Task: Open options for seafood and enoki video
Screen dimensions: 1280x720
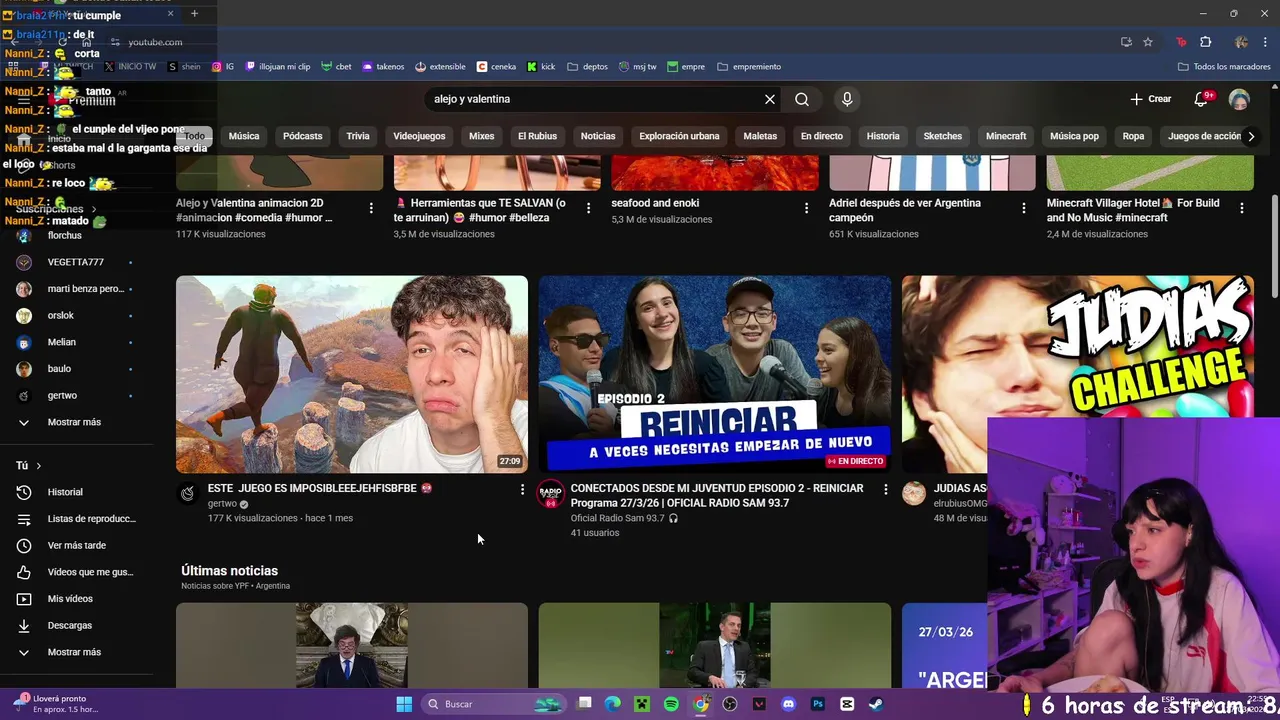Action: [806, 208]
